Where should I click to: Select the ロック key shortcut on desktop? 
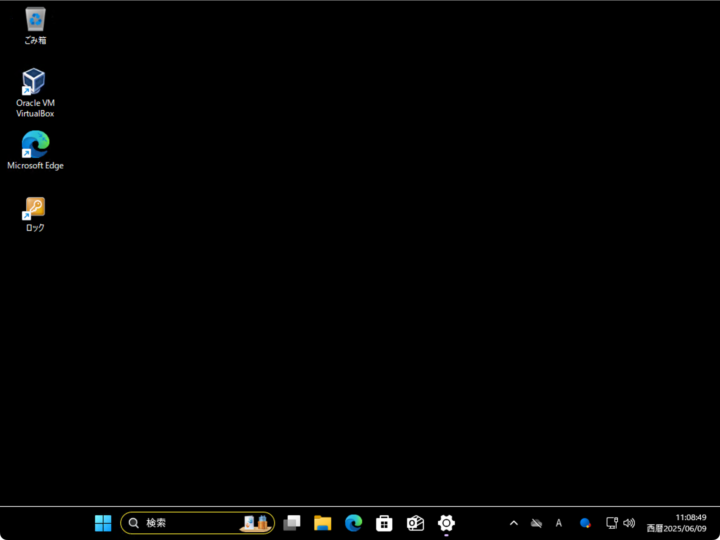click(35, 214)
